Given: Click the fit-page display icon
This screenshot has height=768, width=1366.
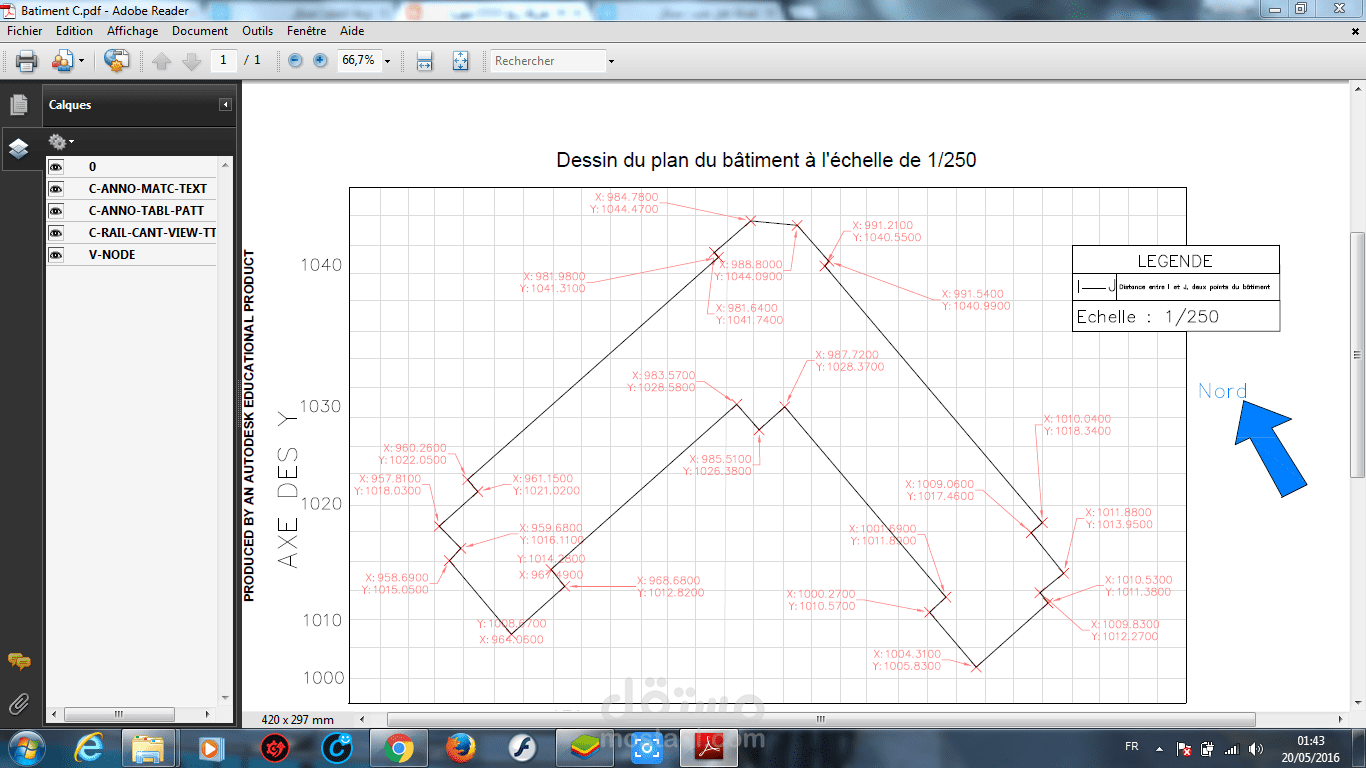Looking at the screenshot, I should click(x=460, y=61).
